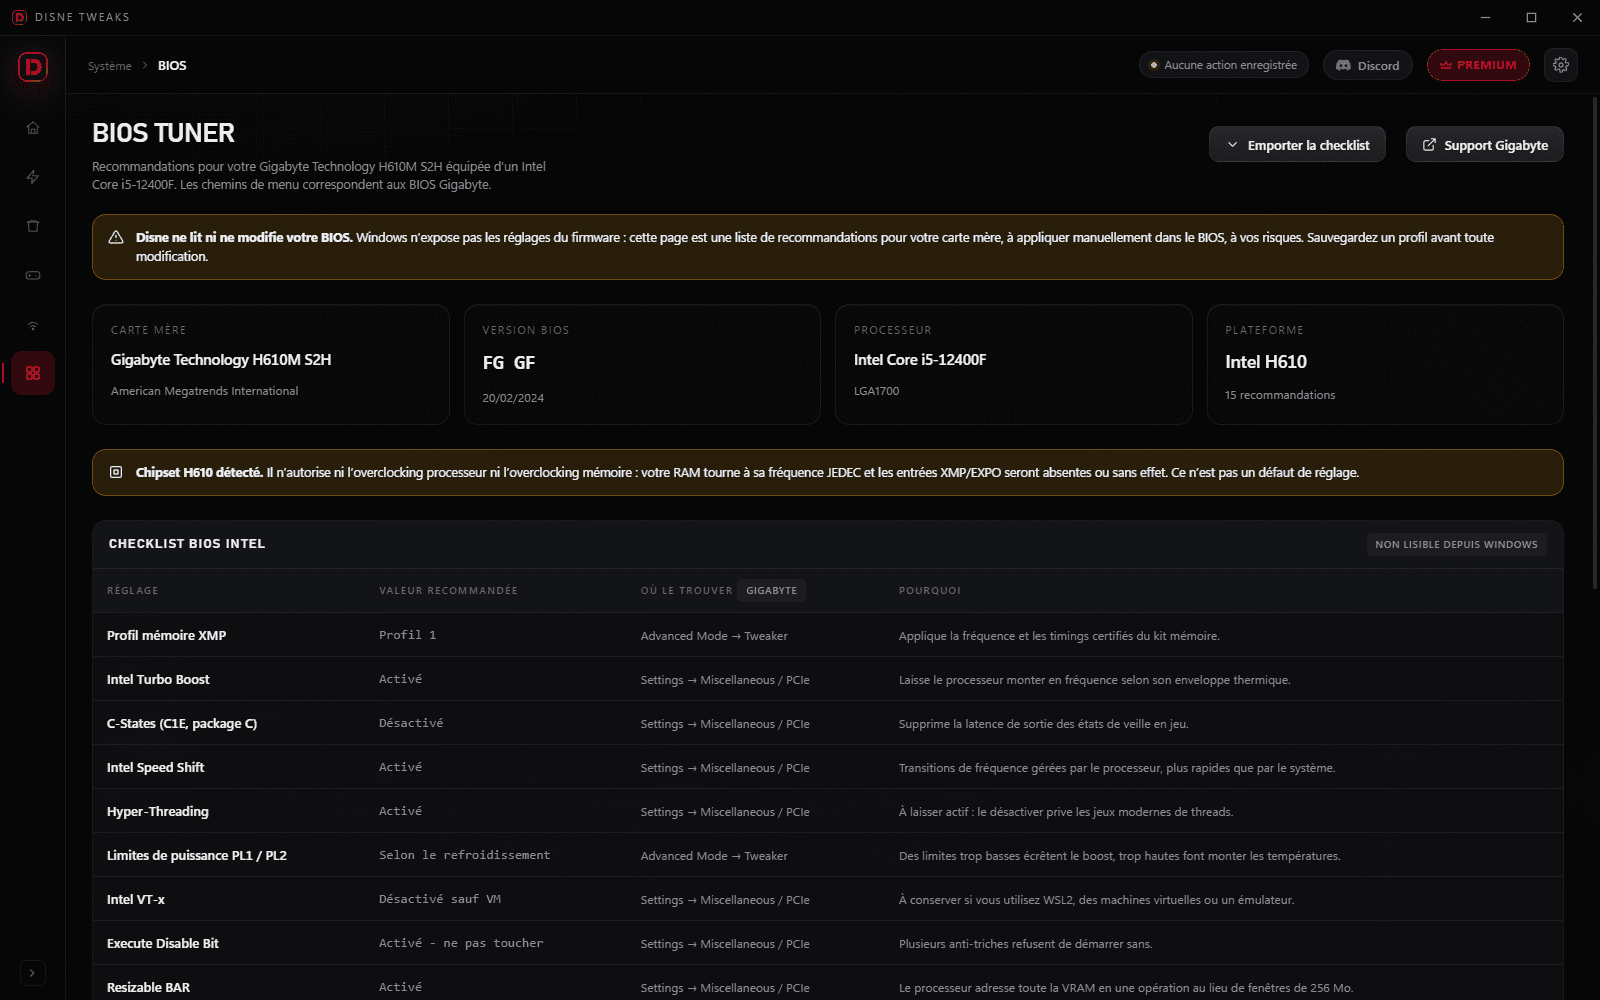The image size is (1600, 1000).
Task: Go back to 'Système' in breadcrumb
Action: tap(110, 66)
